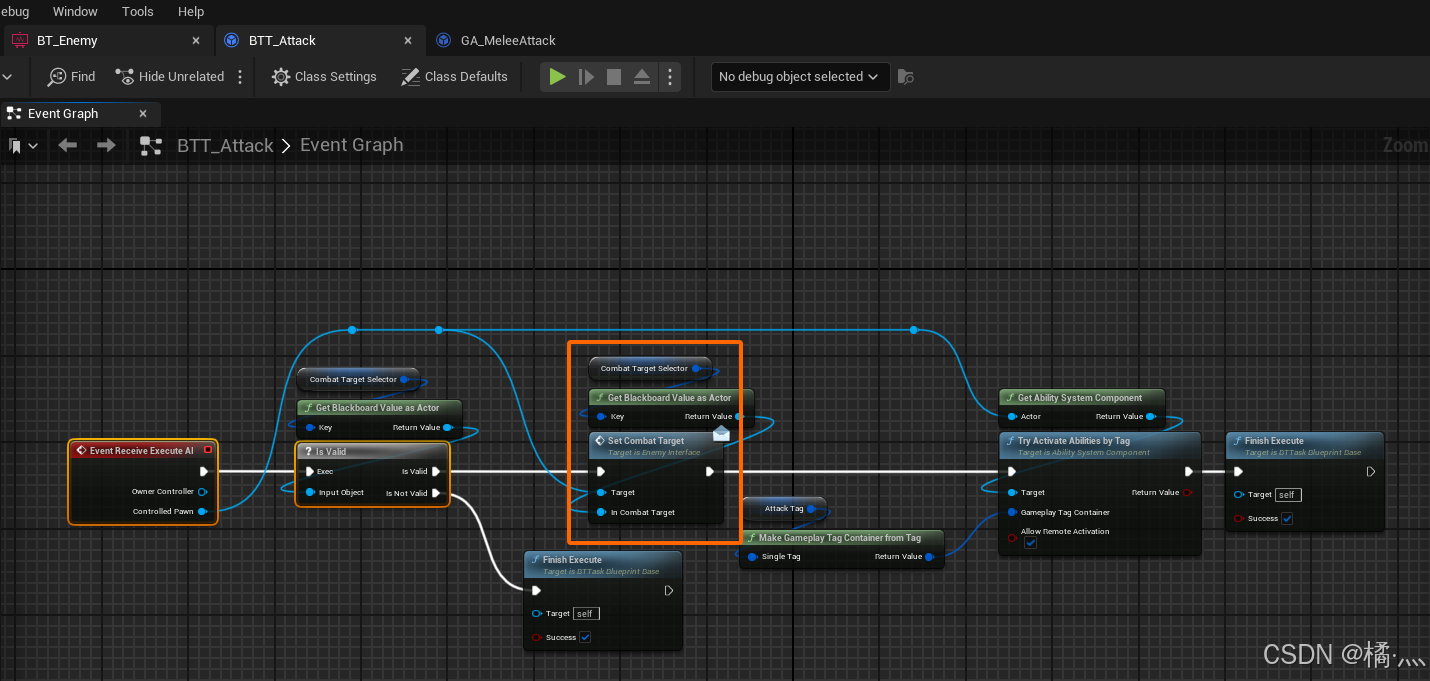1430x681 pixels.
Task: Click the Is Valid exec output pin
Action: 436,472
